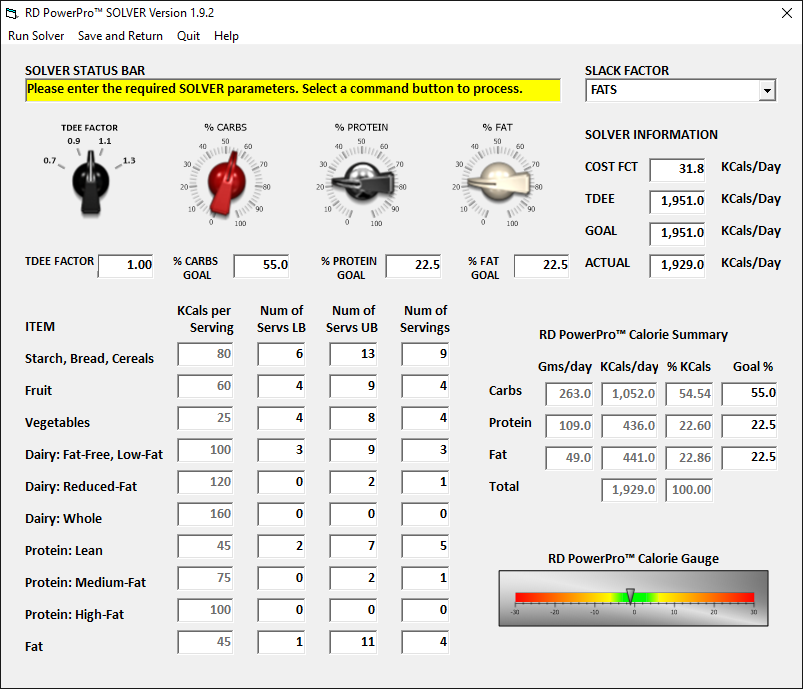
Task: Choose Quit from the menu bar
Action: [188, 36]
